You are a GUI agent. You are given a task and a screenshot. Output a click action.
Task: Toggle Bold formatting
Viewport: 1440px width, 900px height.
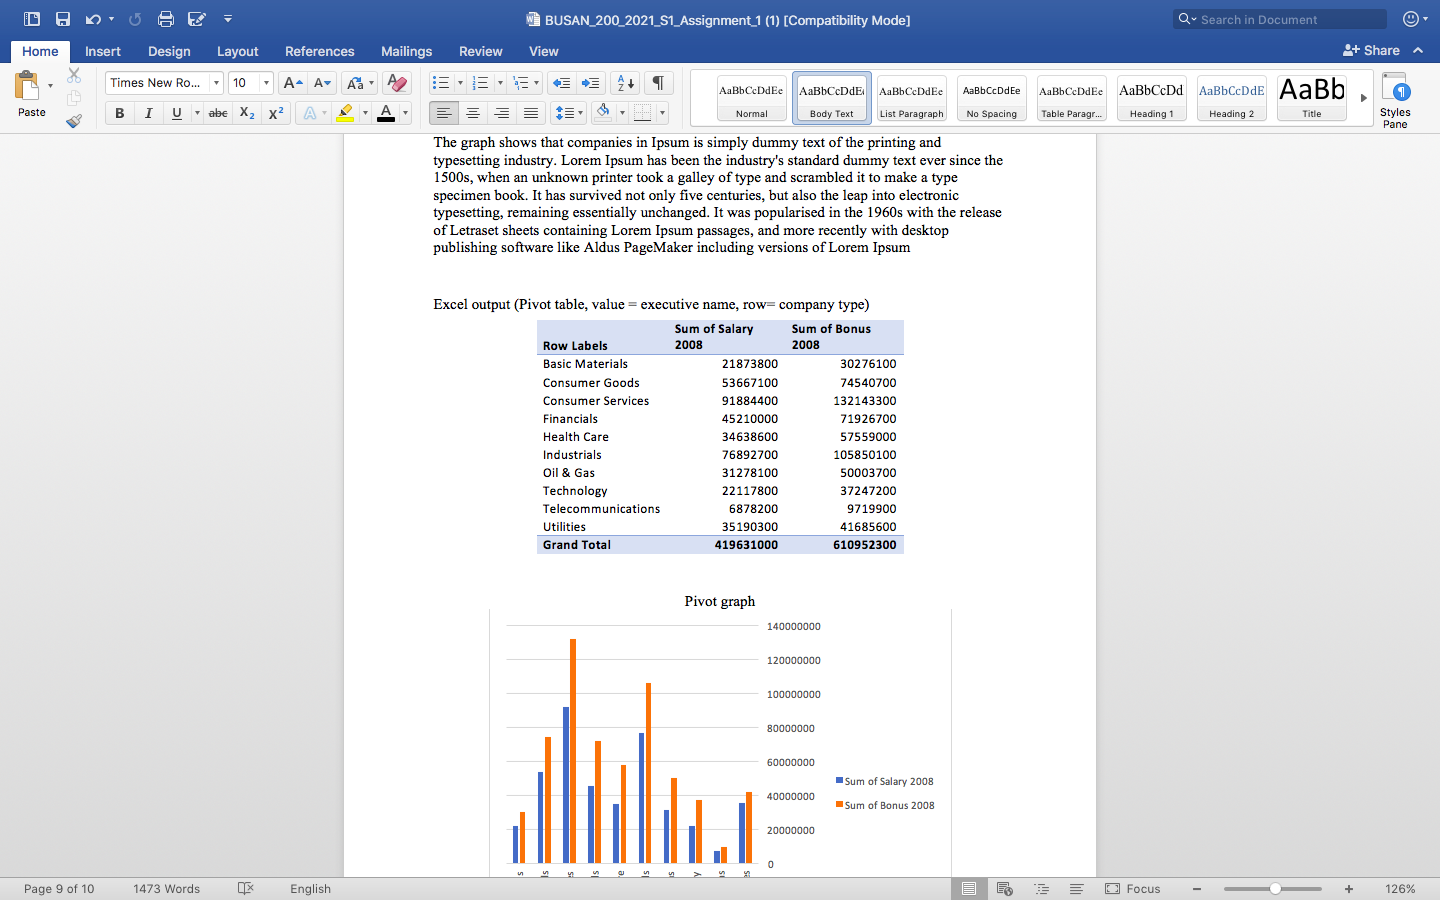pyautogui.click(x=120, y=113)
